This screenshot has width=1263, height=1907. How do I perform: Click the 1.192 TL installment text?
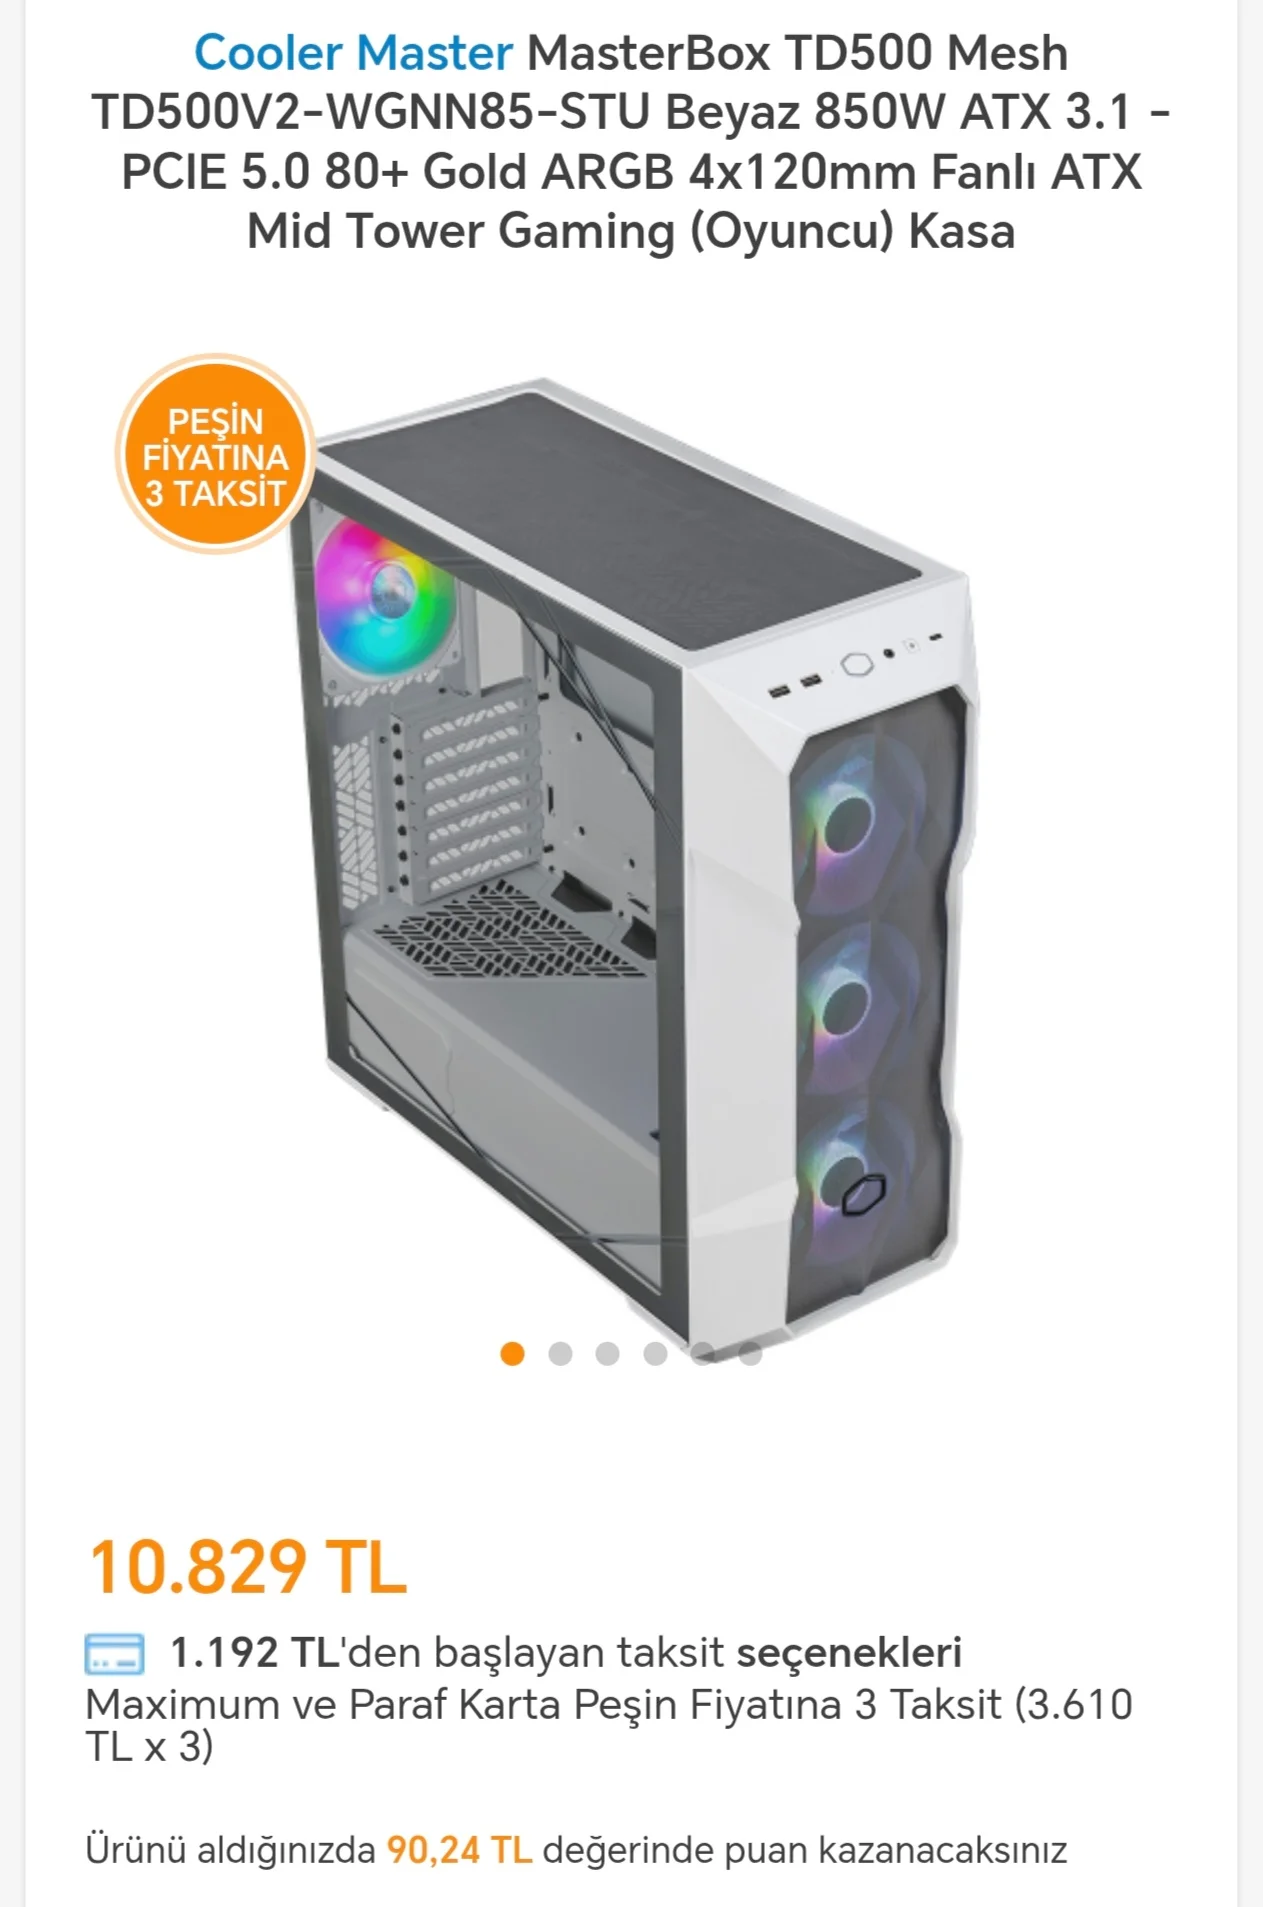coord(255,1652)
